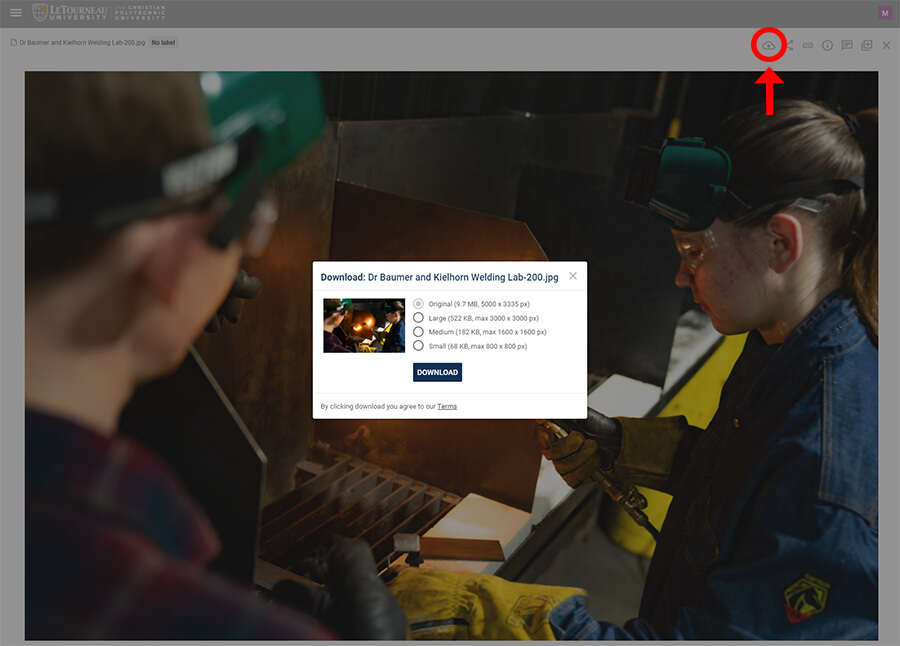Click the purple M user avatar
The width and height of the screenshot is (900, 646).
(x=884, y=13)
